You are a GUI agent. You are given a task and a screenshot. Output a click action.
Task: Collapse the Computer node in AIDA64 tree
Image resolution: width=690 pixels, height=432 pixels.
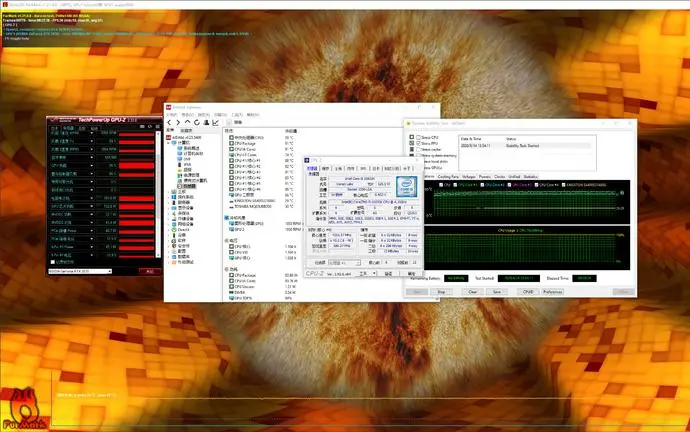(169, 143)
